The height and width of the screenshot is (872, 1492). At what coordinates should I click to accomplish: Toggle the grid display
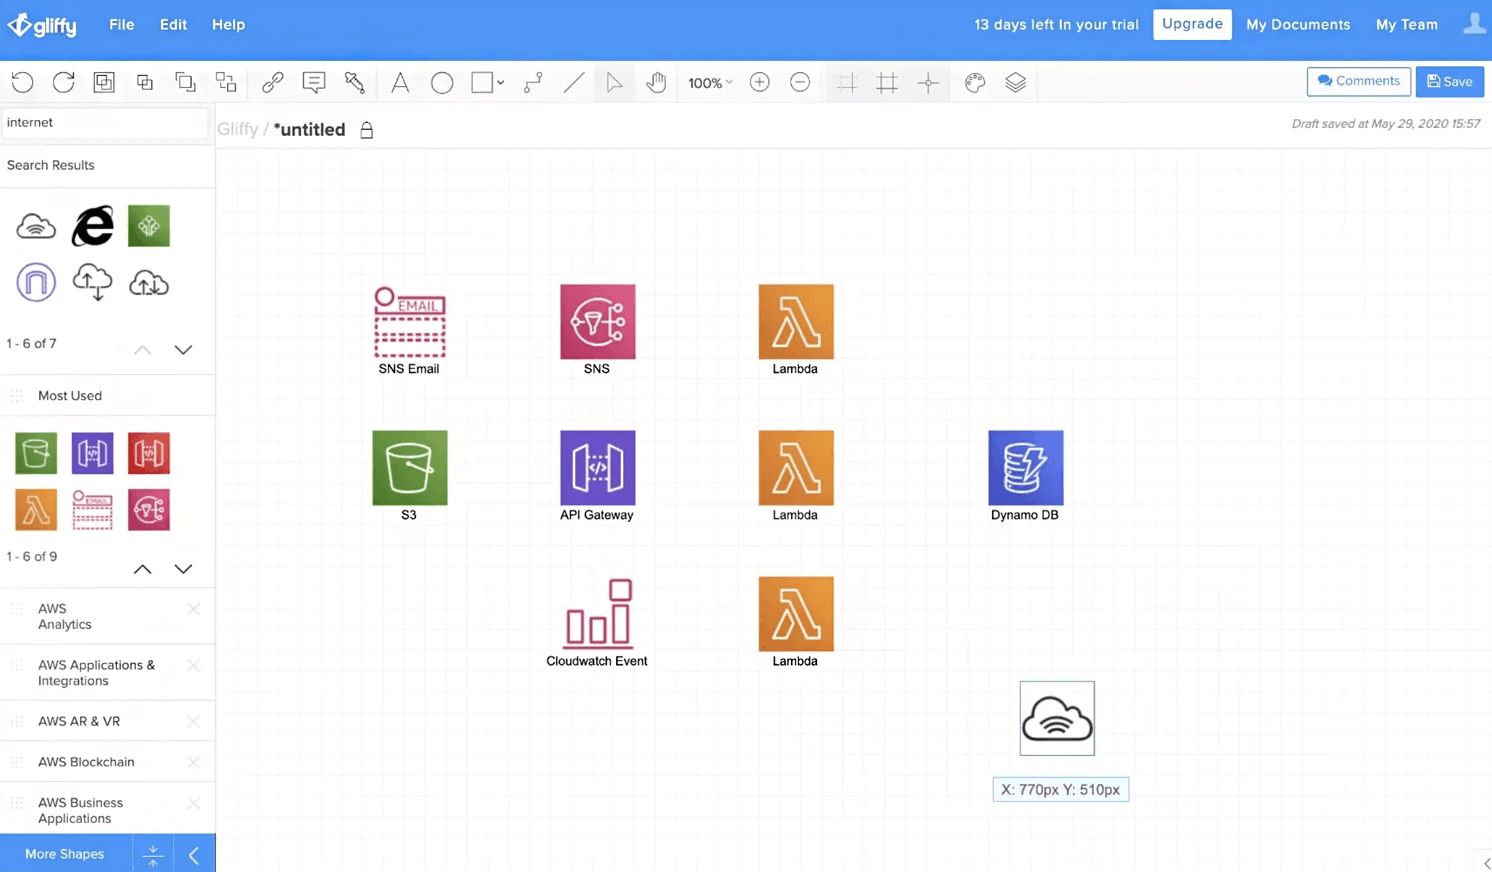[x=887, y=83]
